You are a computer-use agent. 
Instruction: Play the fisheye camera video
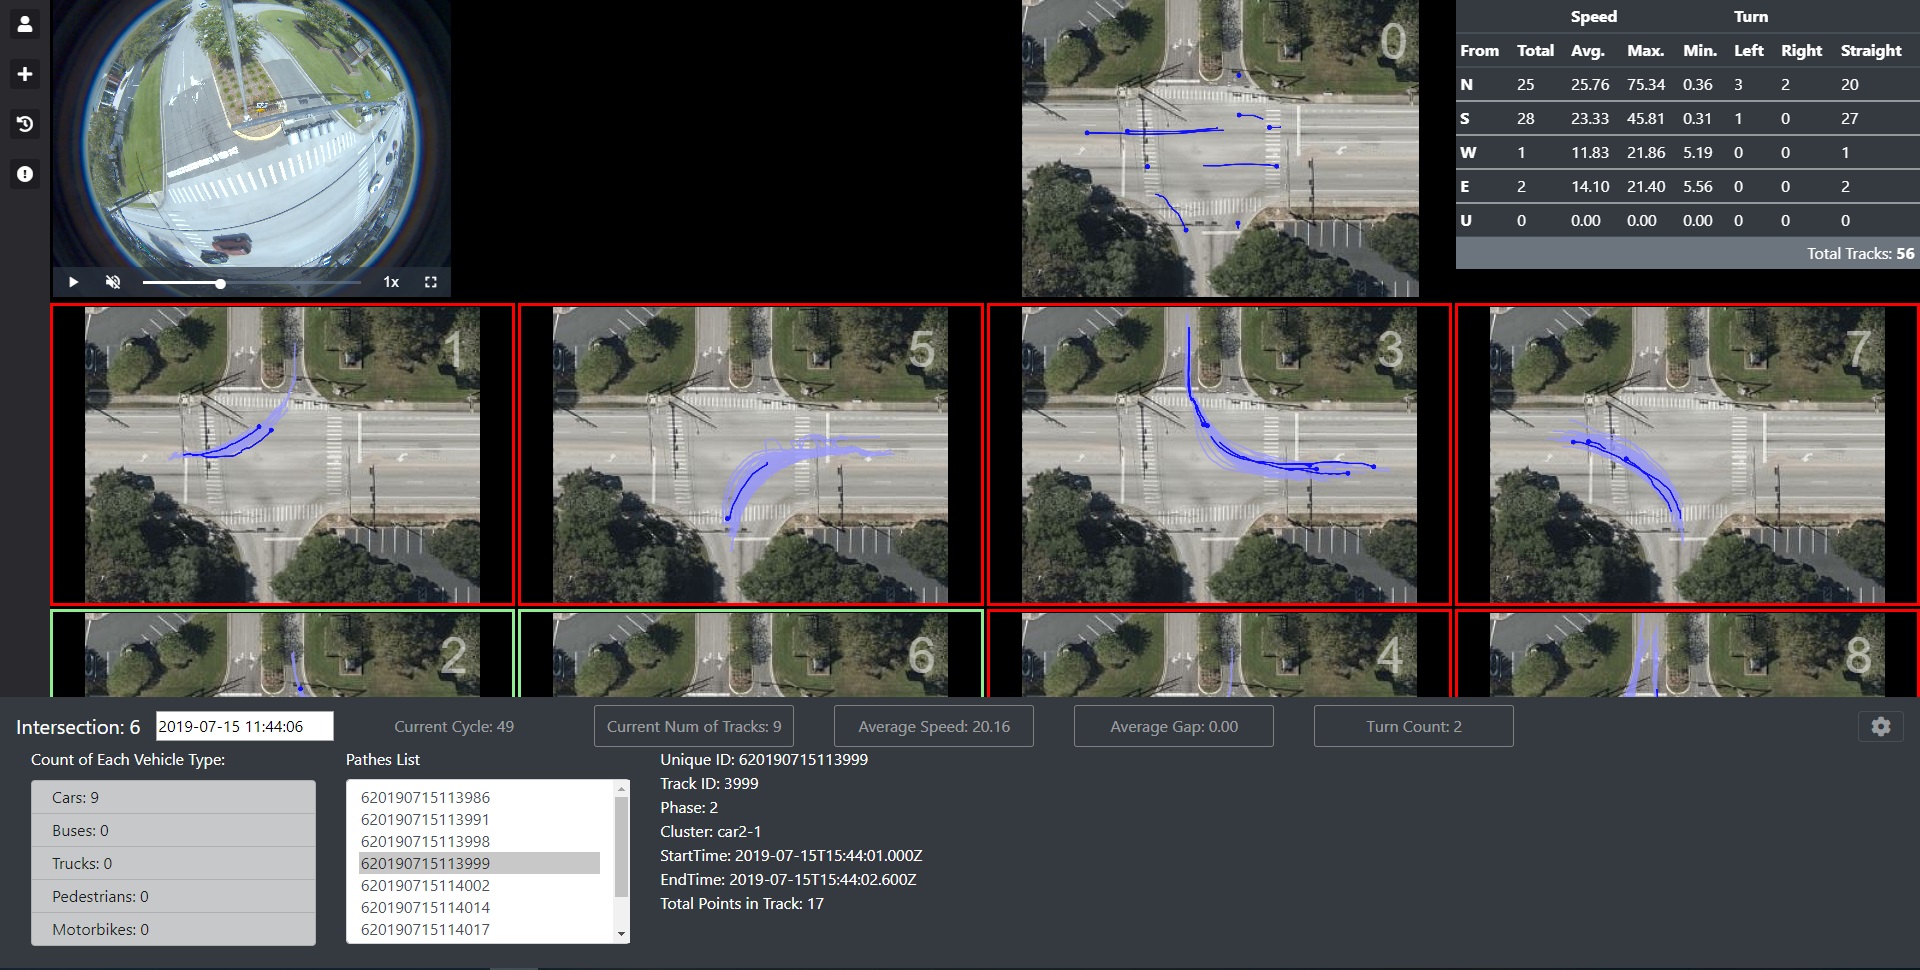73,282
